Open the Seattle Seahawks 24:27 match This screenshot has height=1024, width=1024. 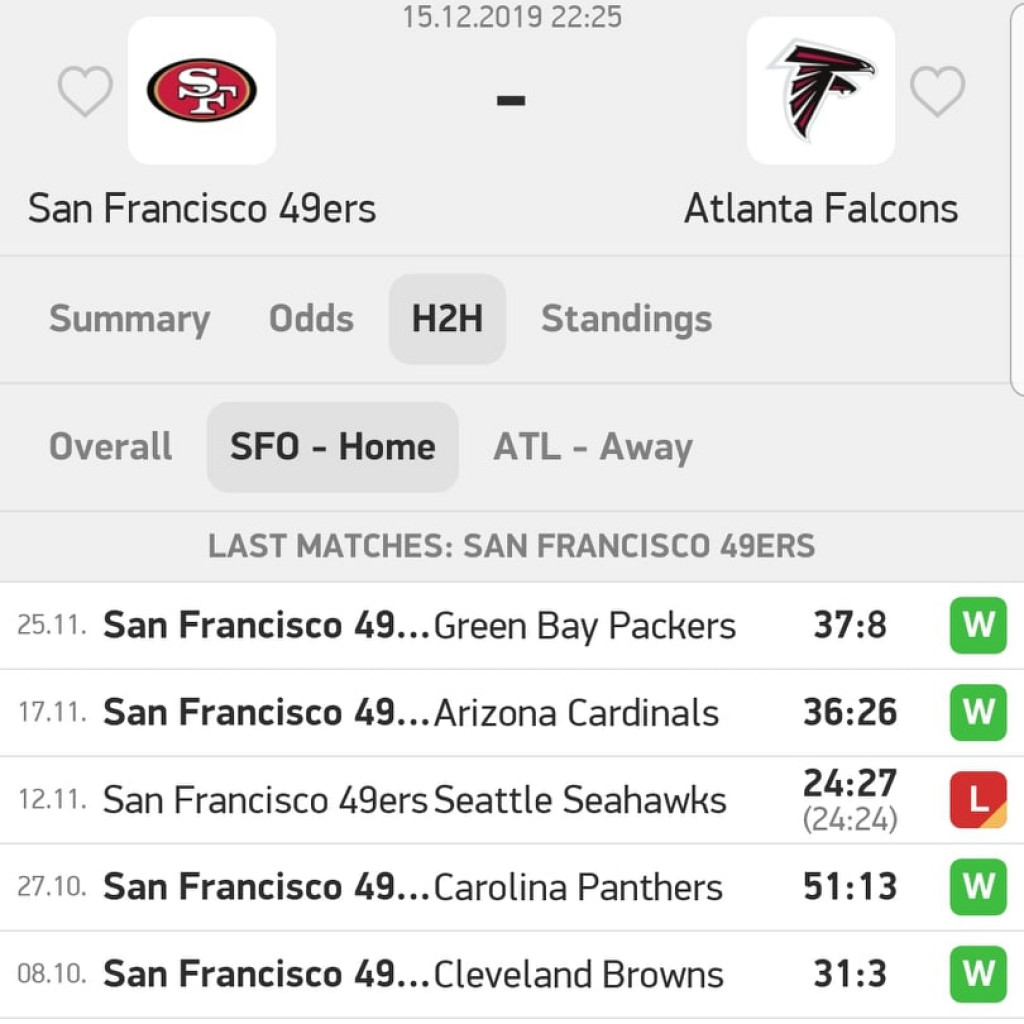tap(512, 800)
